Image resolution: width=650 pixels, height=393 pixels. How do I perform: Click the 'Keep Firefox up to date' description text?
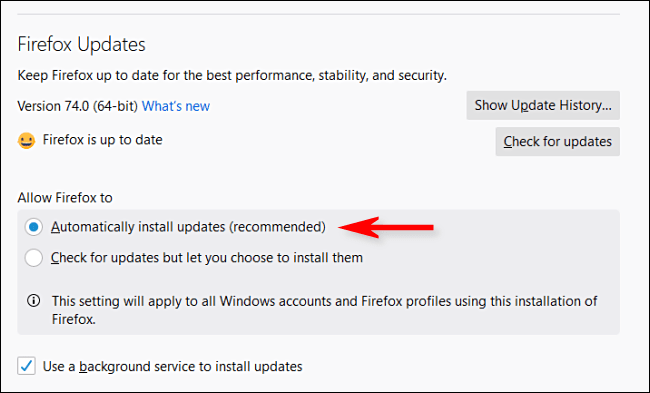pos(232,75)
